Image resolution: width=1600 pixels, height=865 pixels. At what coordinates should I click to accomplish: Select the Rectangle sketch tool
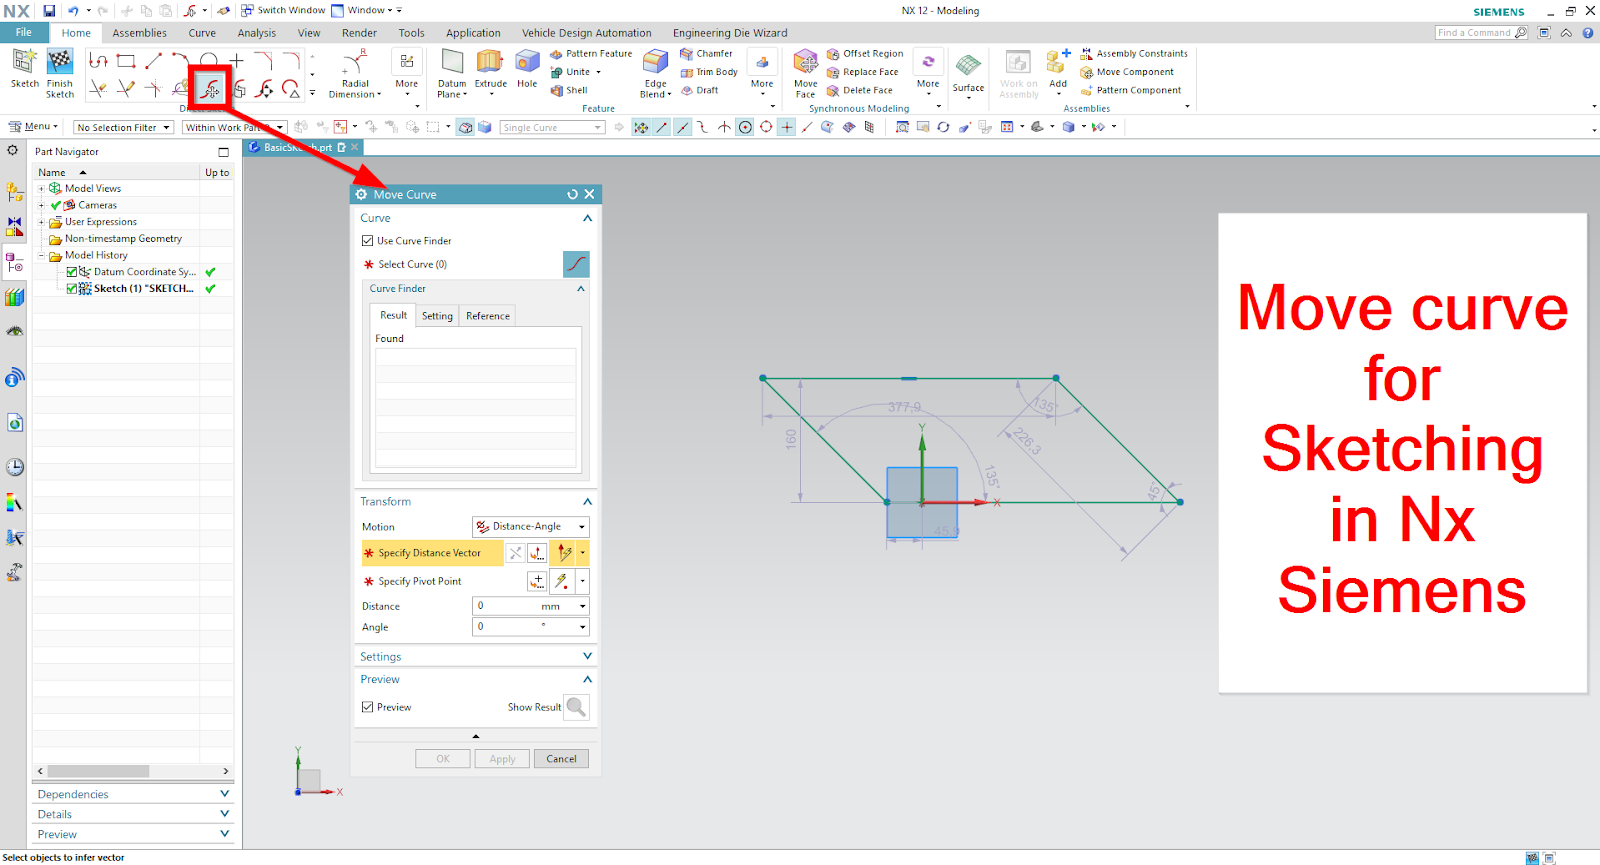126,61
